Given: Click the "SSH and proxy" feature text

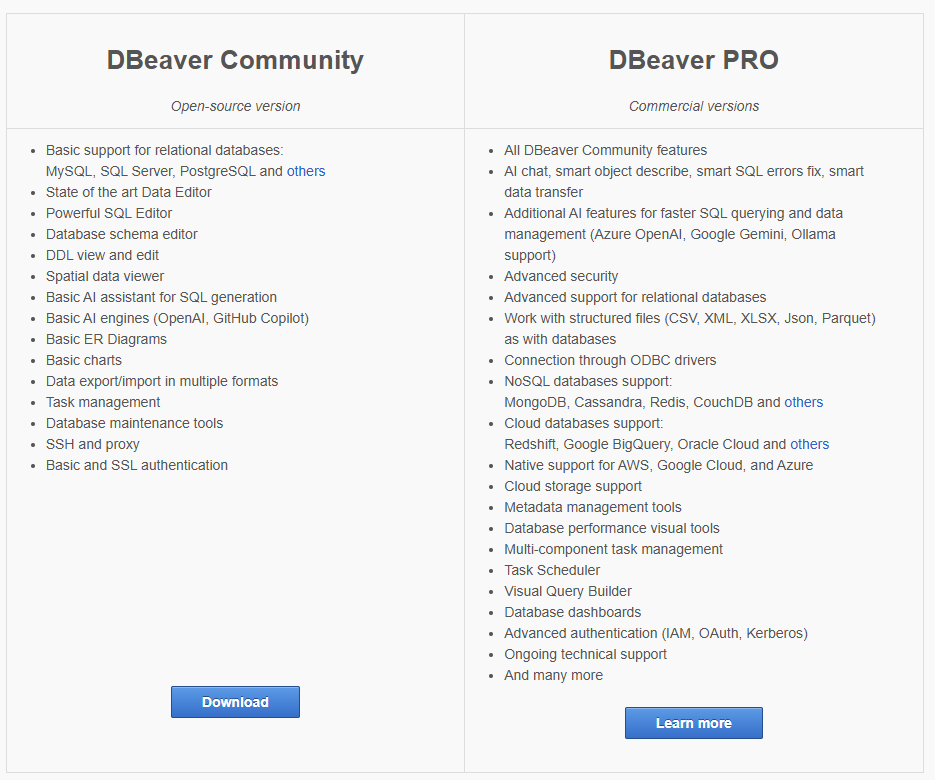Looking at the screenshot, I should pyautogui.click(x=93, y=444).
